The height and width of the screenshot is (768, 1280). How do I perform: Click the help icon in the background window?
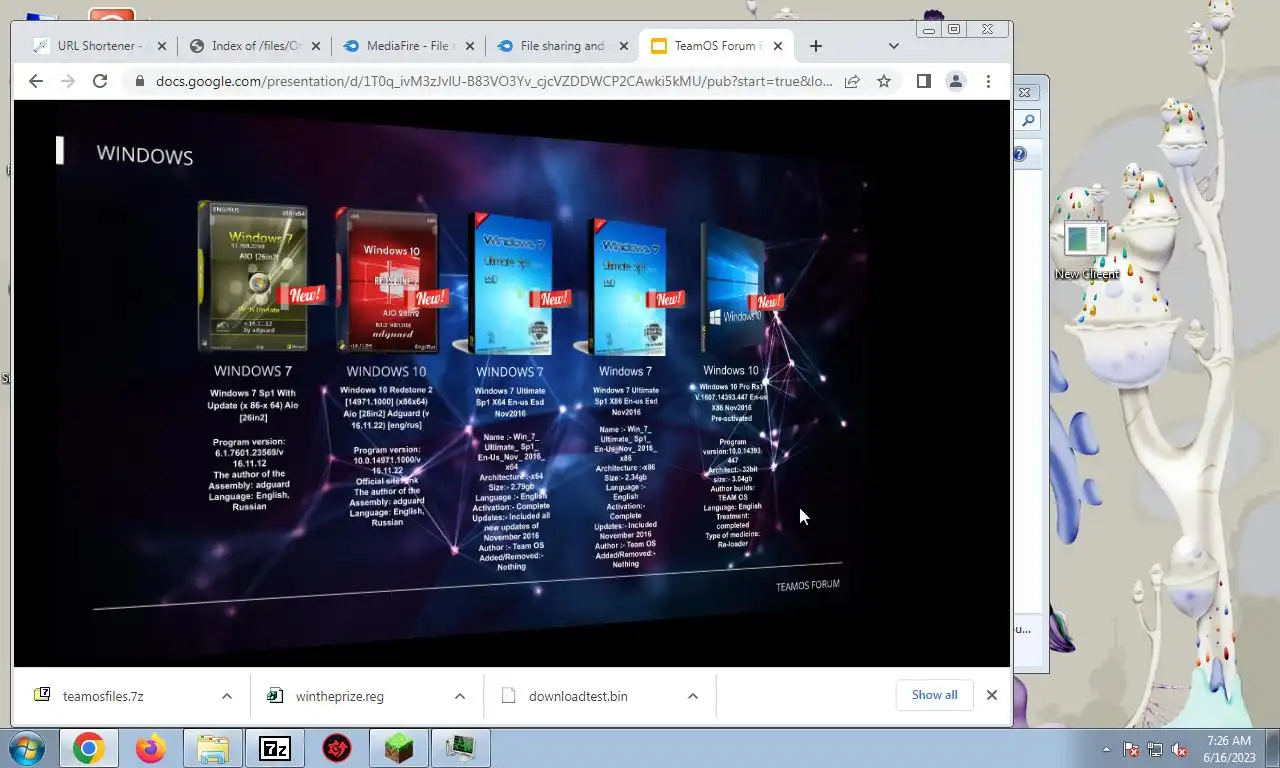1019,154
